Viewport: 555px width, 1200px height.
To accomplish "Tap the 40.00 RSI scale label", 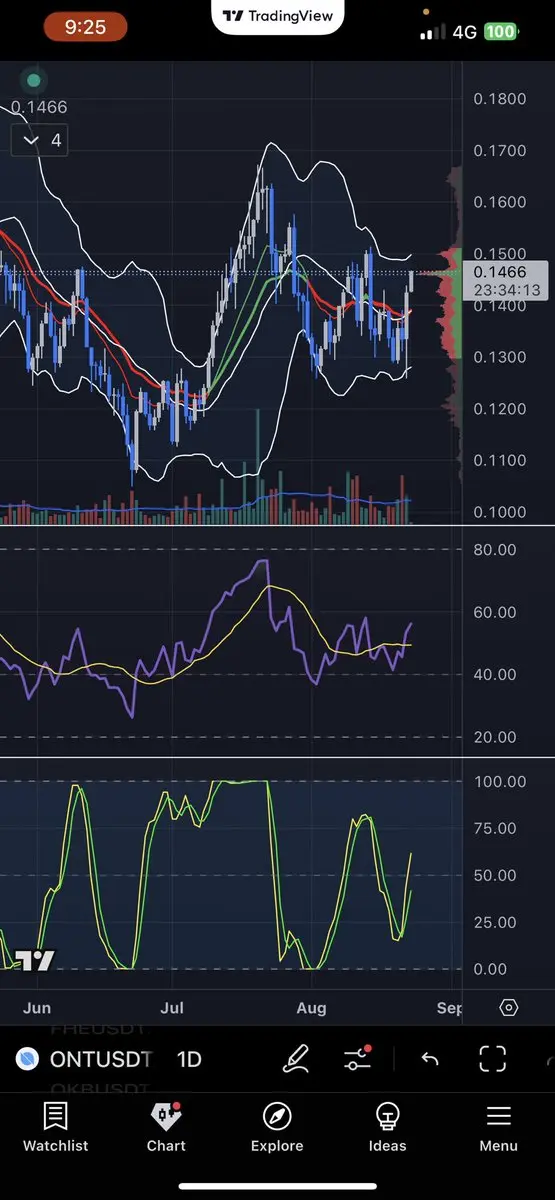I will coord(494,674).
